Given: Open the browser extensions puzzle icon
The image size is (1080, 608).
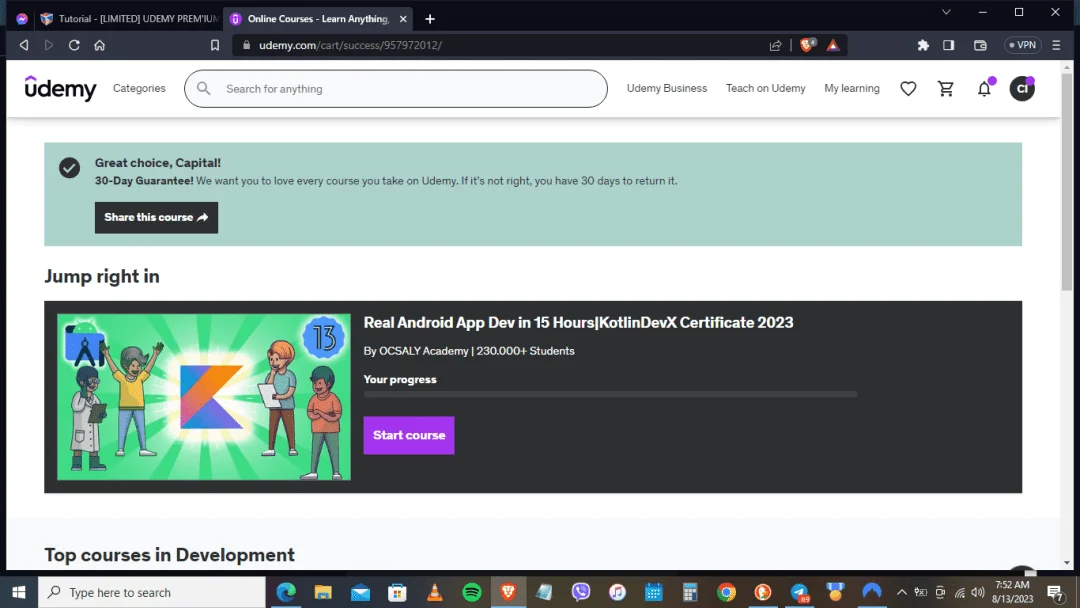Looking at the screenshot, I should [923, 45].
